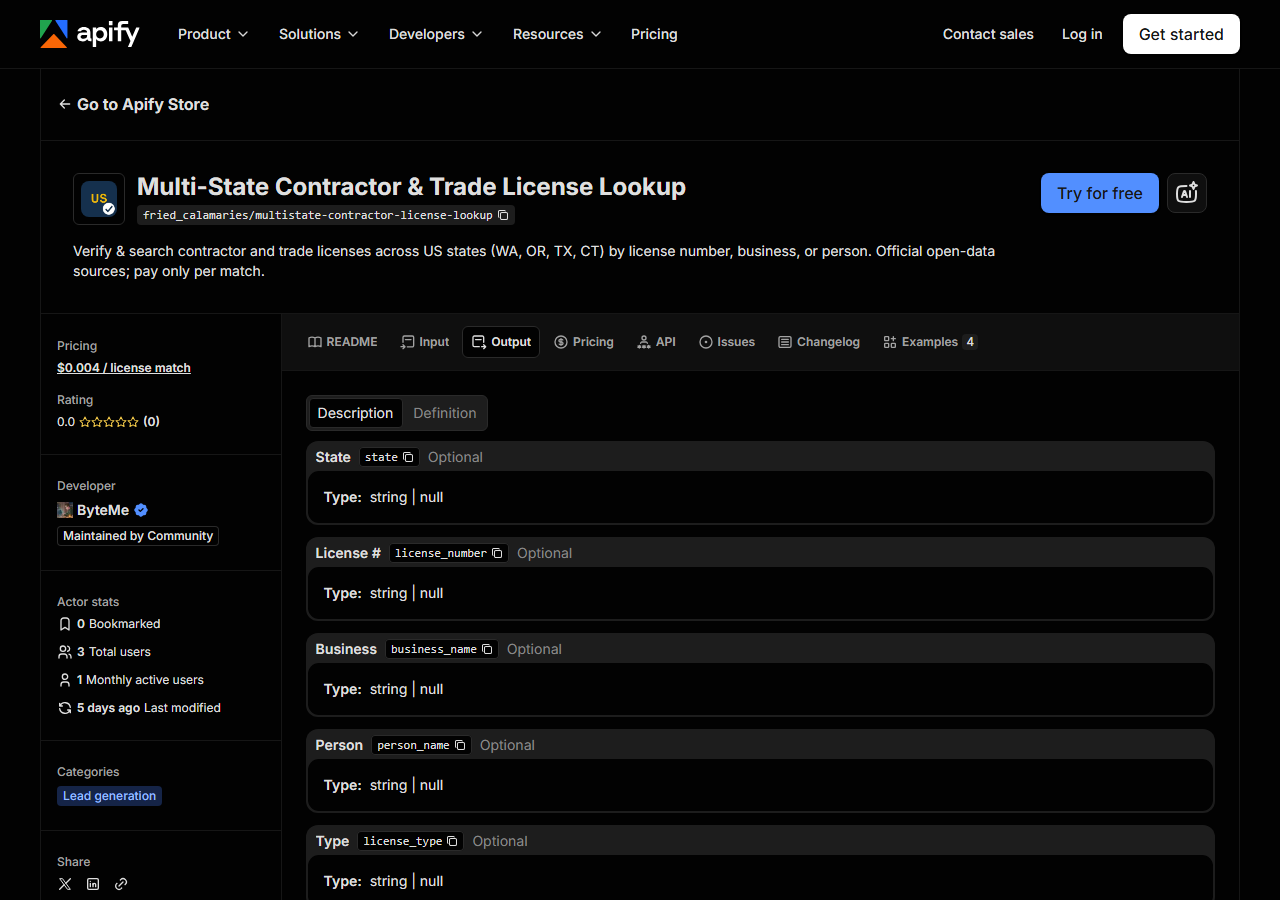This screenshot has width=1280, height=900.
Task: Click the Business field header
Action: 760,649
